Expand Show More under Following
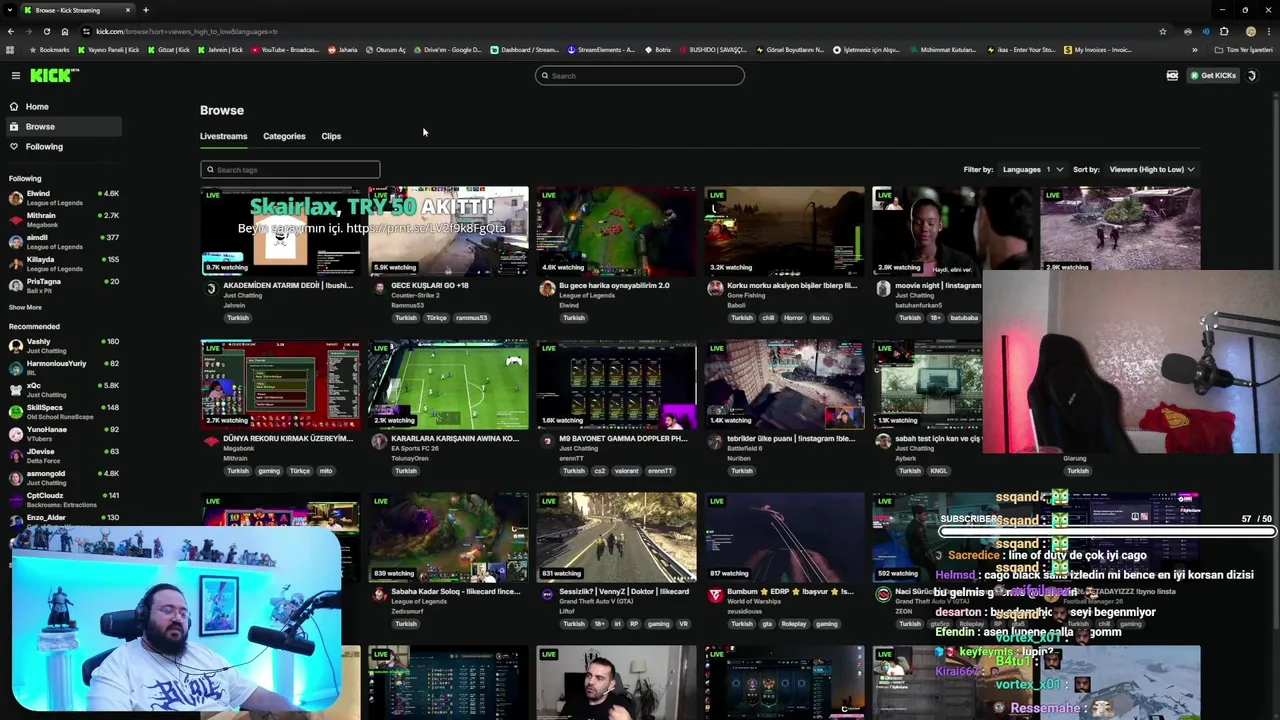 click(26, 307)
